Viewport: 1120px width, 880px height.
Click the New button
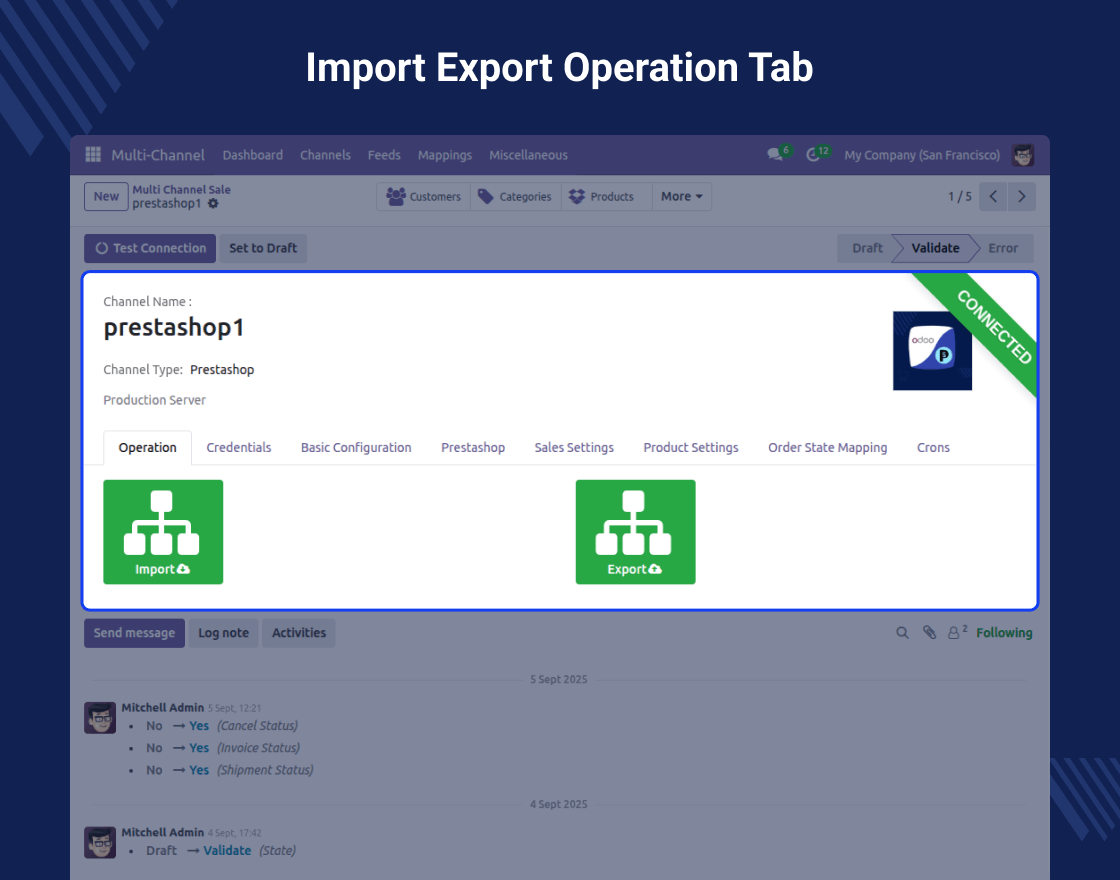[106, 196]
